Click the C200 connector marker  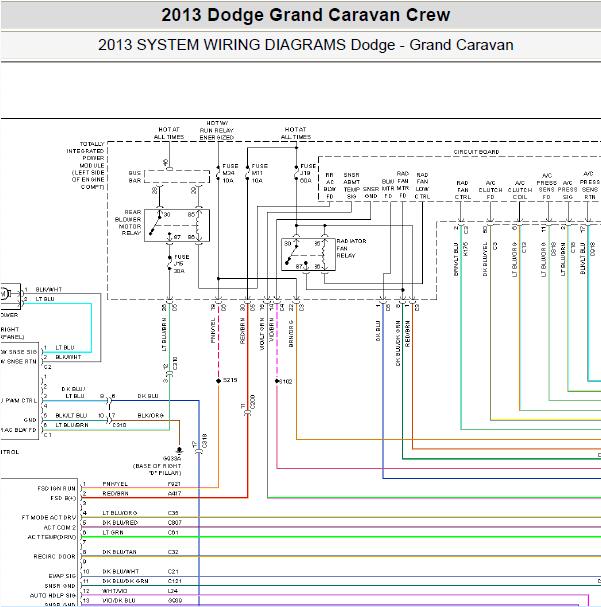pyautogui.click(x=248, y=413)
